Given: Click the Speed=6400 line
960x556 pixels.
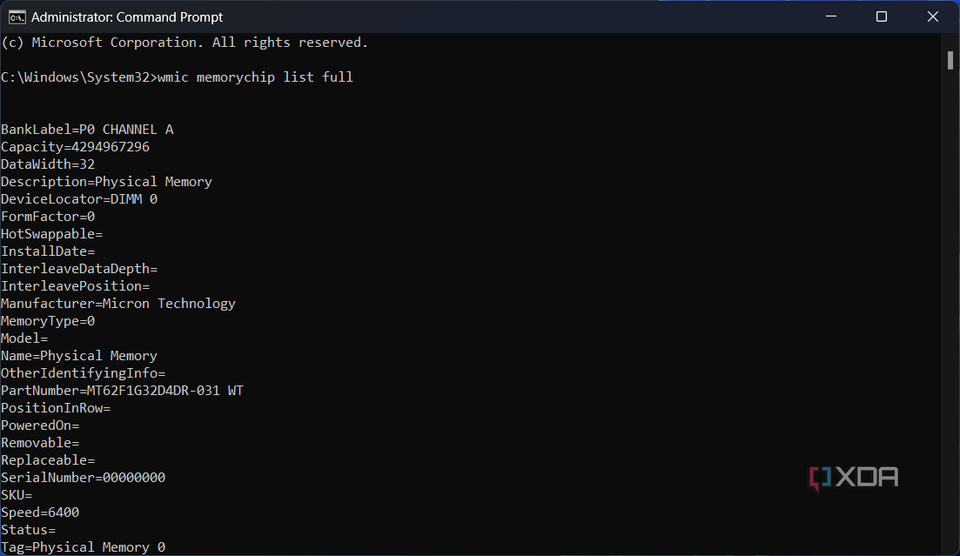Looking at the screenshot, I should pyautogui.click(x=40, y=512).
